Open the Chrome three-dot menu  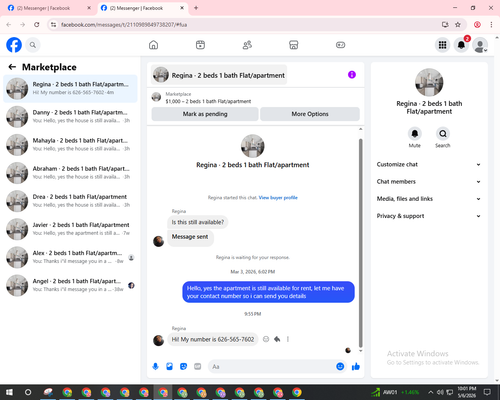(x=491, y=25)
